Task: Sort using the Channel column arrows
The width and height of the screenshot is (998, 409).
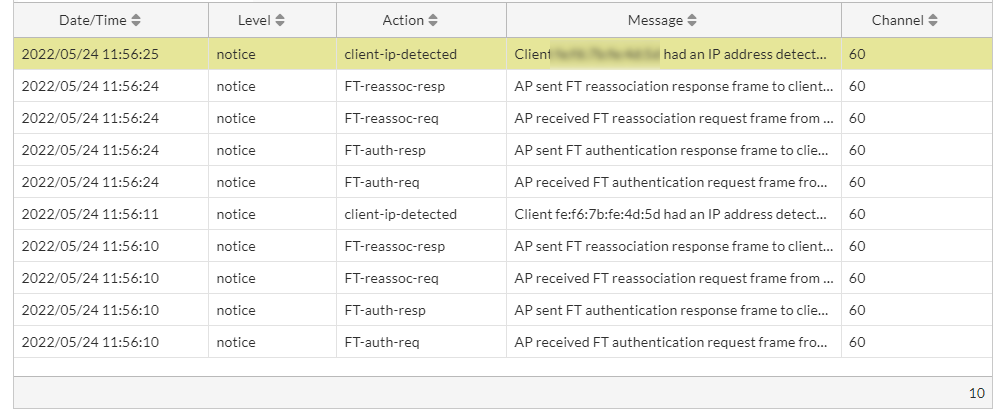Action: coord(933,20)
